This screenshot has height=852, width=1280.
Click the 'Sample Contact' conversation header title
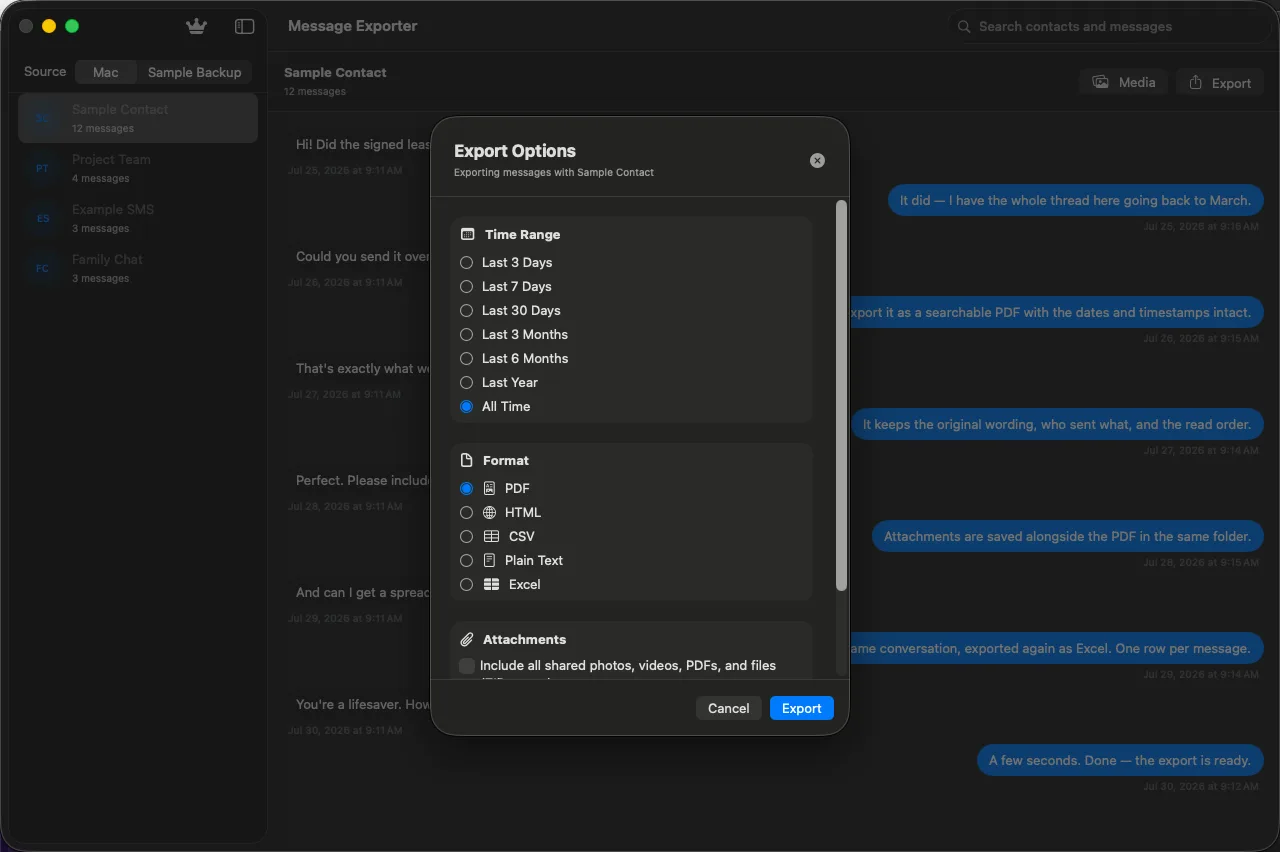335,72
